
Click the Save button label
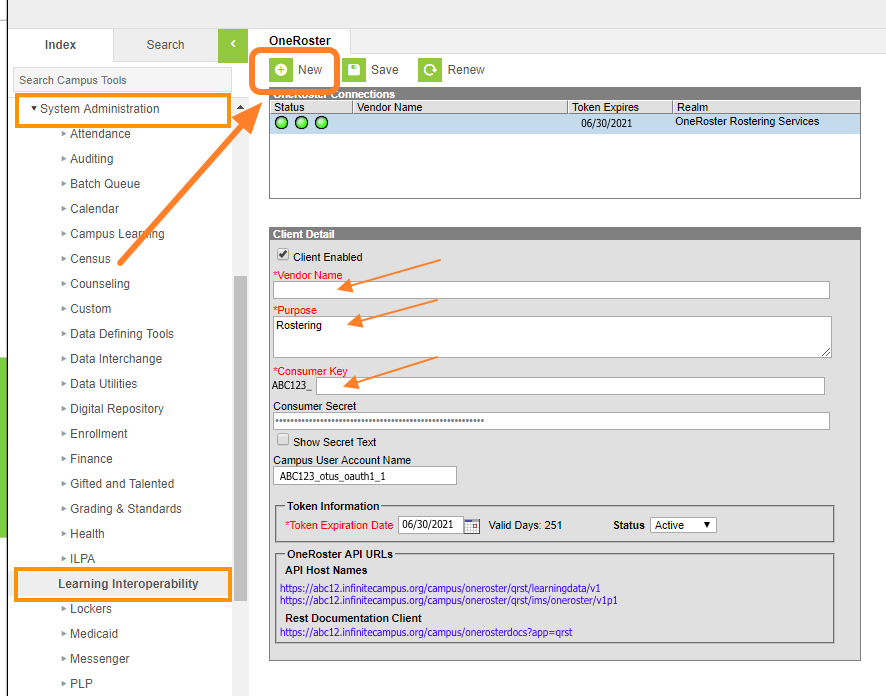(384, 69)
